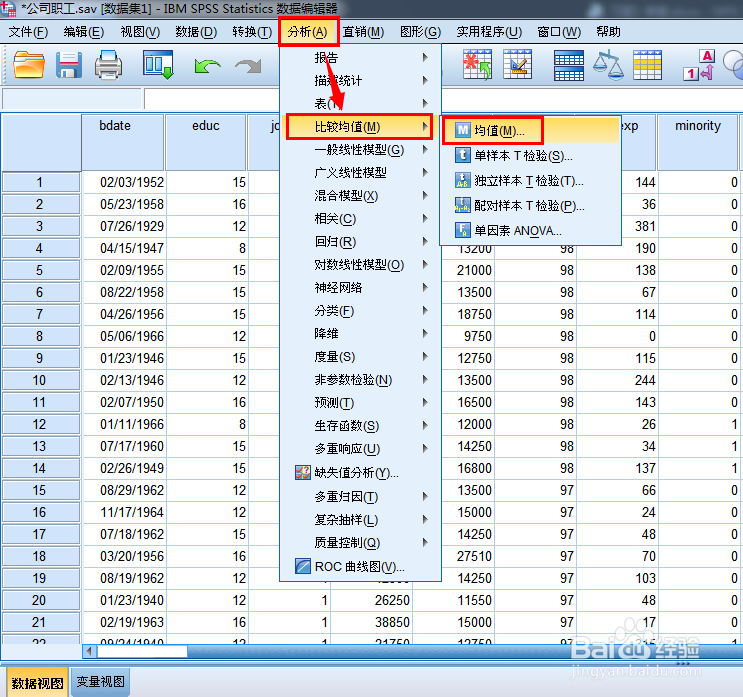Open the 窗口(W) menu
The image size is (743, 697).
click(x=559, y=32)
